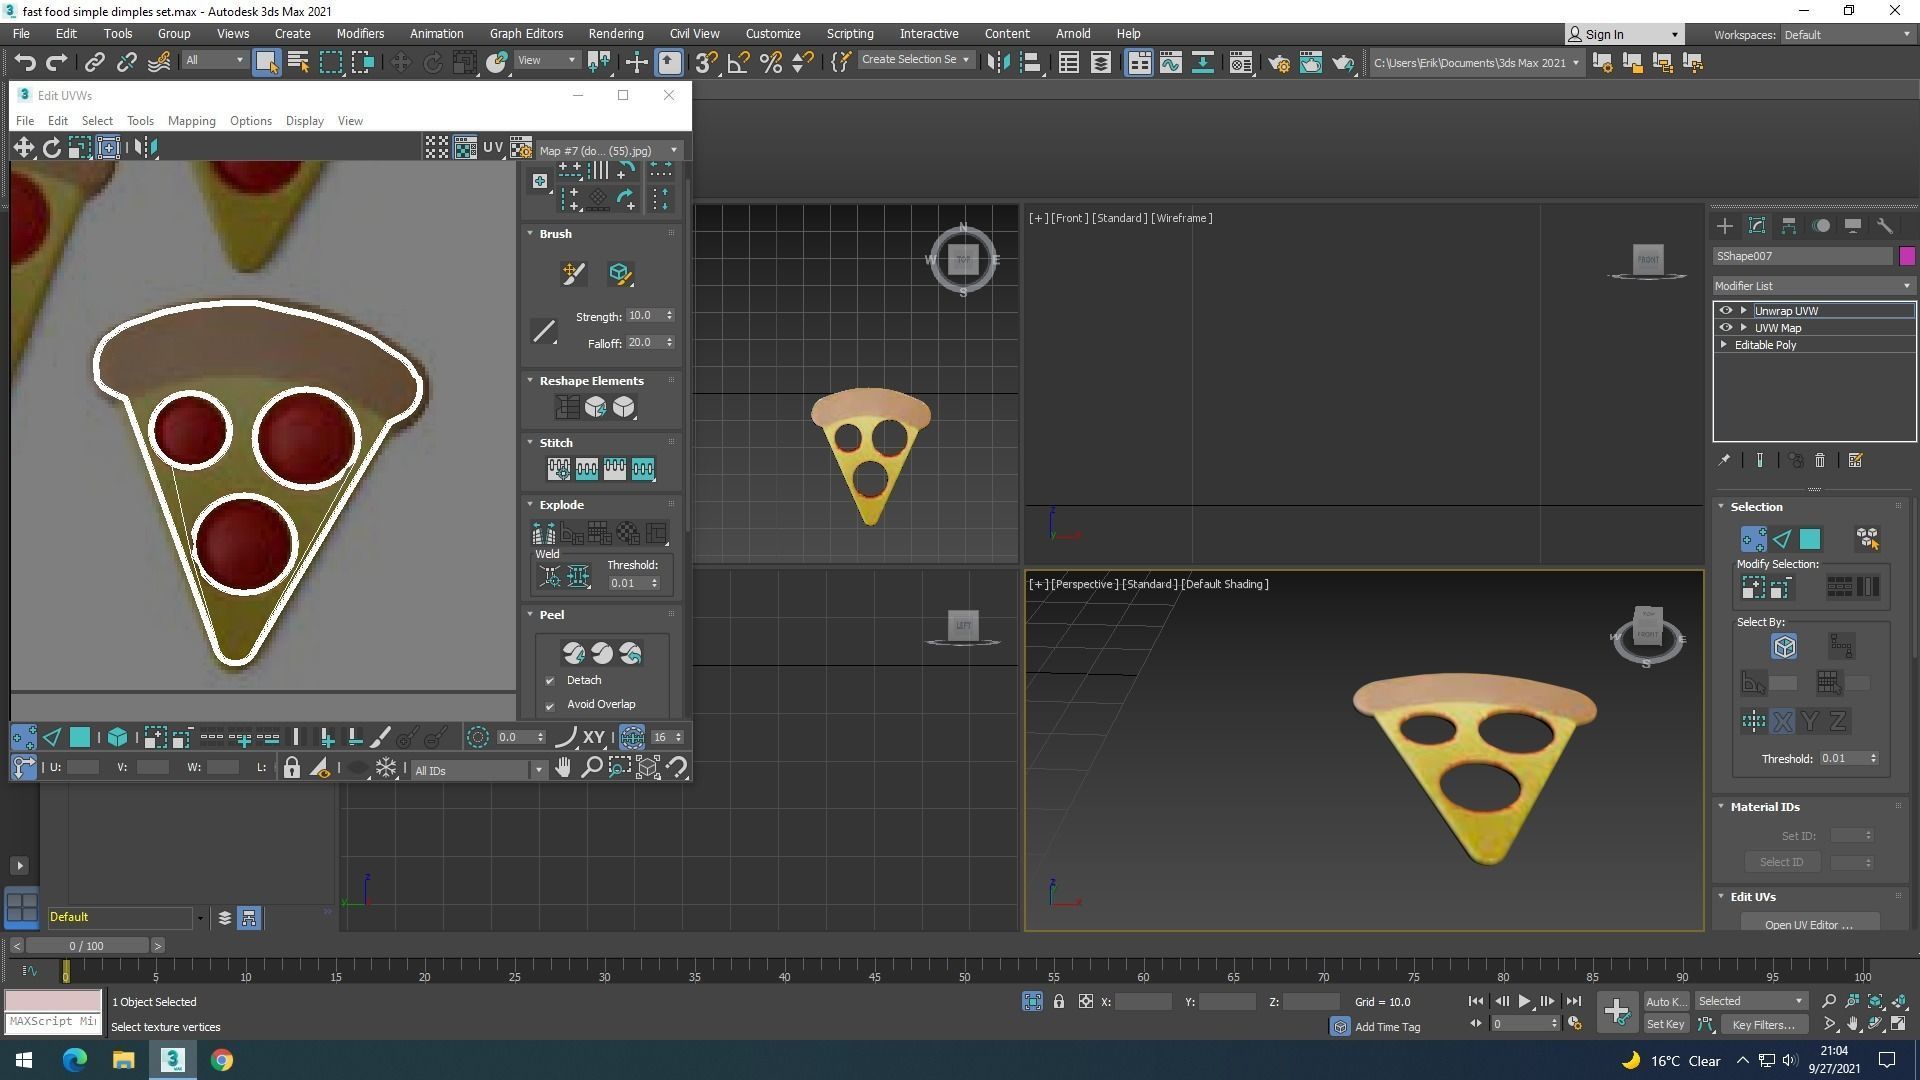Click the Zoom magnifier in the UV editor
1920x1080 pixels.
point(592,768)
